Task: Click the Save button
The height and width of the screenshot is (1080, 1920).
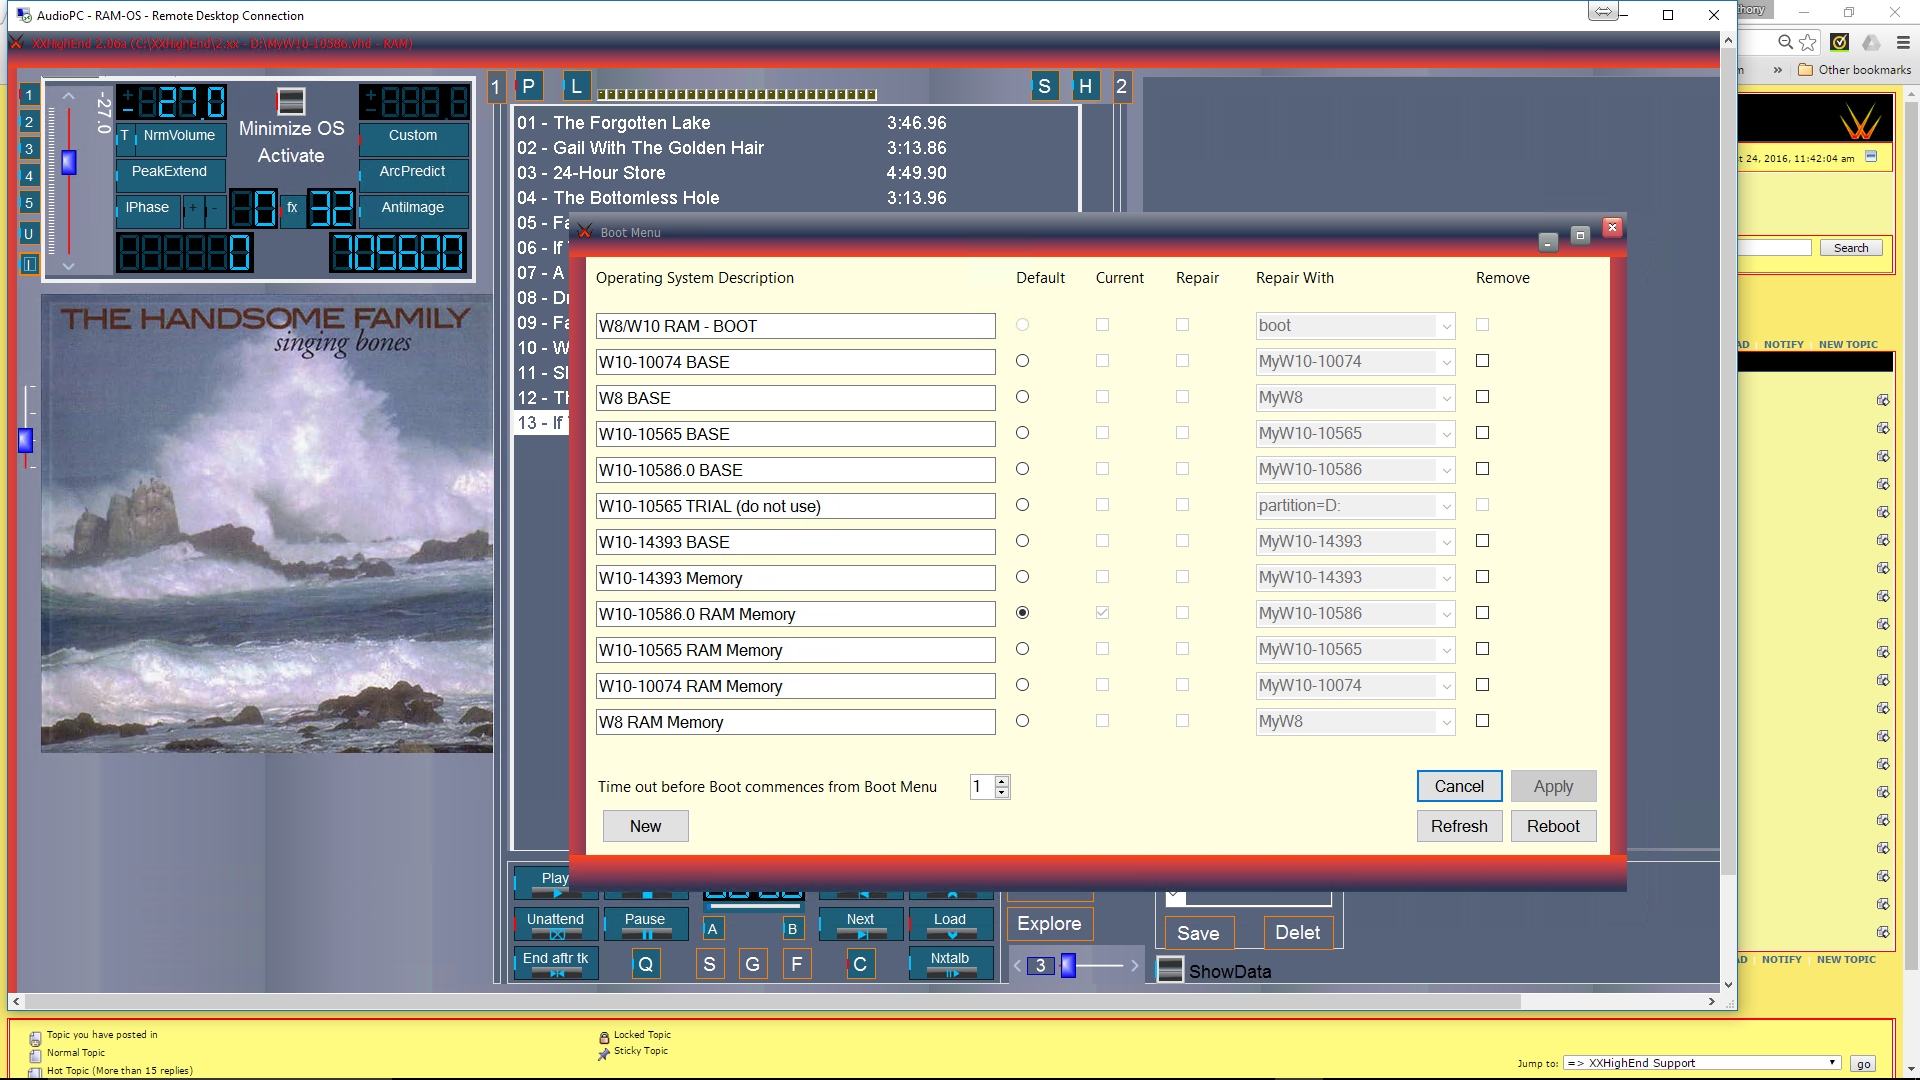Action: click(x=1198, y=933)
